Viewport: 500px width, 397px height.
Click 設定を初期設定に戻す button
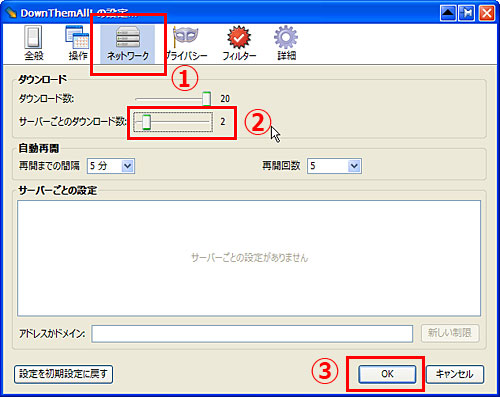coord(63,374)
